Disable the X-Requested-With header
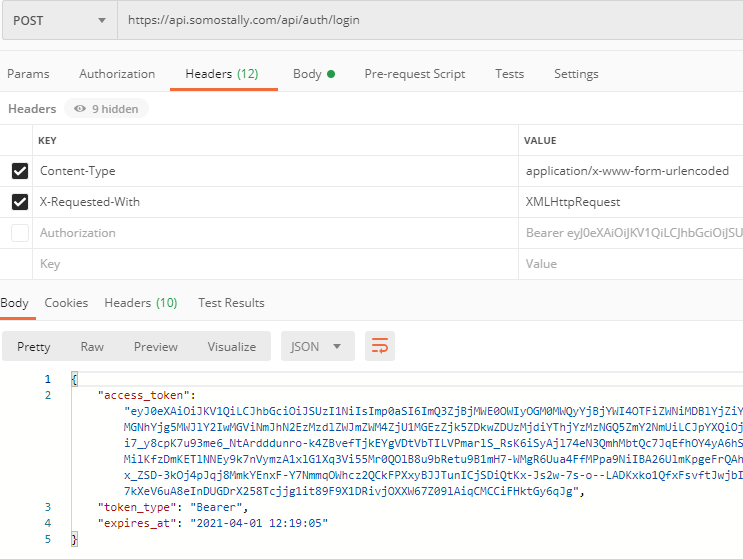743x559 pixels. tap(20, 202)
